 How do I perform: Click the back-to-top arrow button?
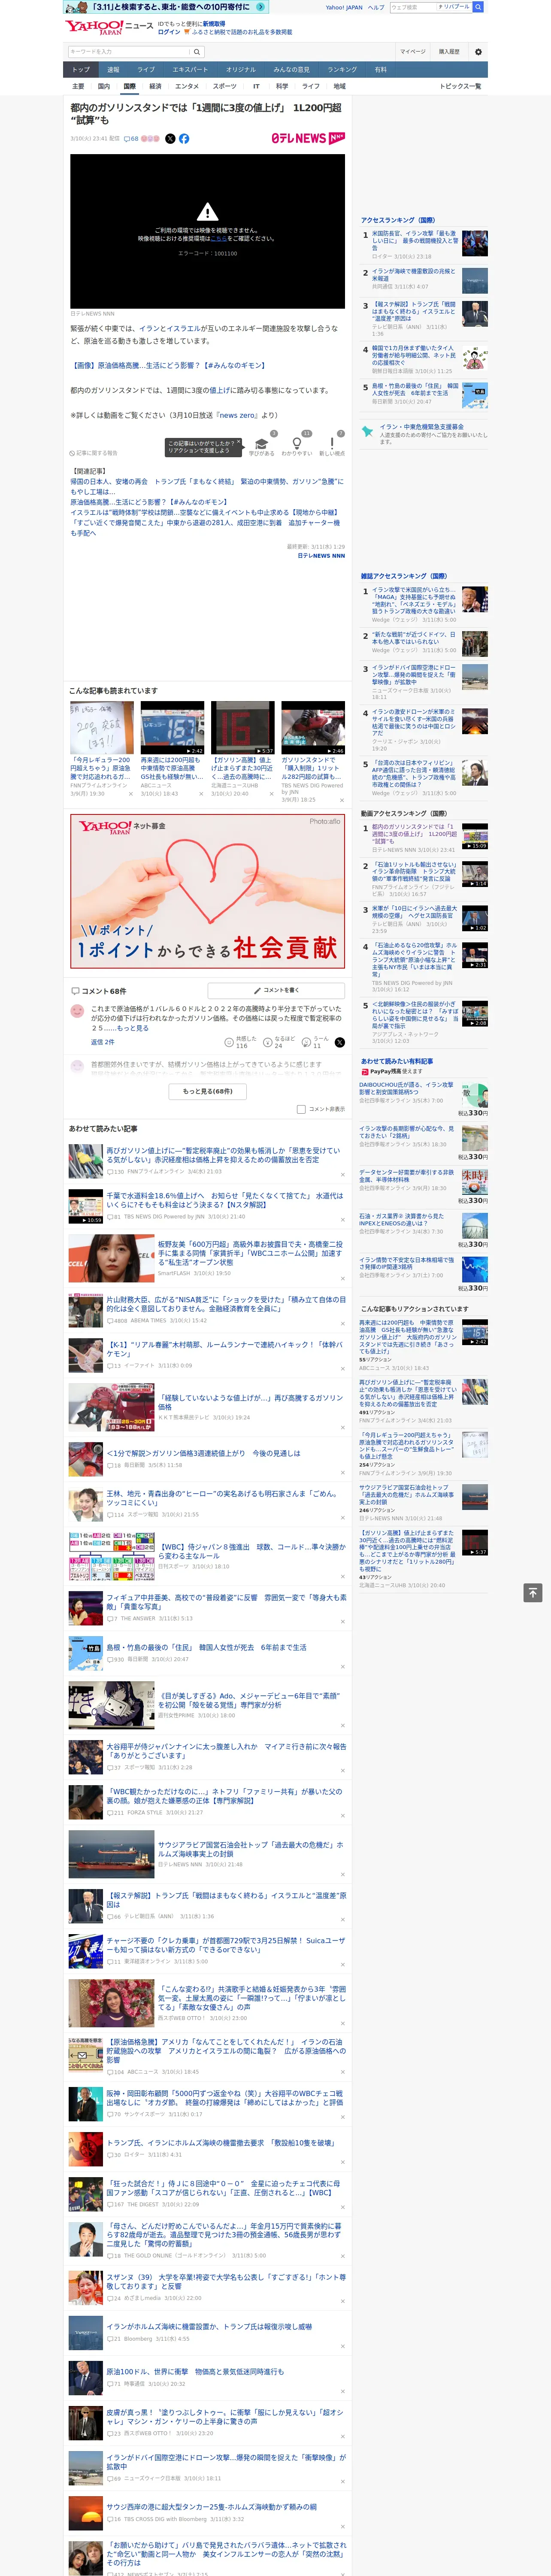(x=533, y=1592)
